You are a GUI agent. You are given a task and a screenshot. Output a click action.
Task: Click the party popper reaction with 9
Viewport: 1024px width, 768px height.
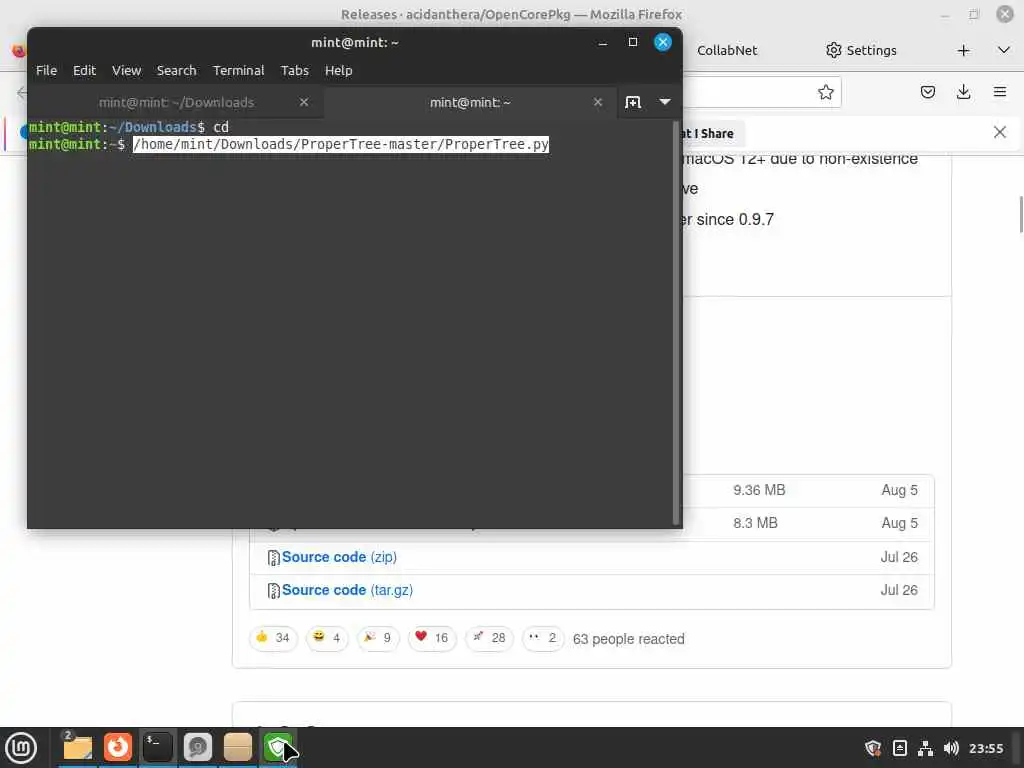[x=377, y=638]
